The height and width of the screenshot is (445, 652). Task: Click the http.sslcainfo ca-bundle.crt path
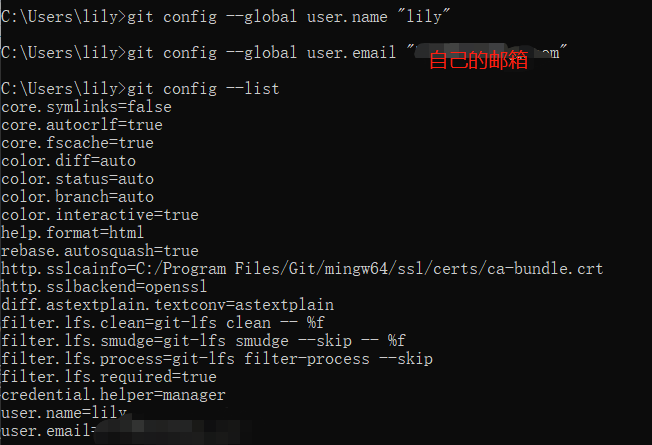pyautogui.click(x=370, y=269)
